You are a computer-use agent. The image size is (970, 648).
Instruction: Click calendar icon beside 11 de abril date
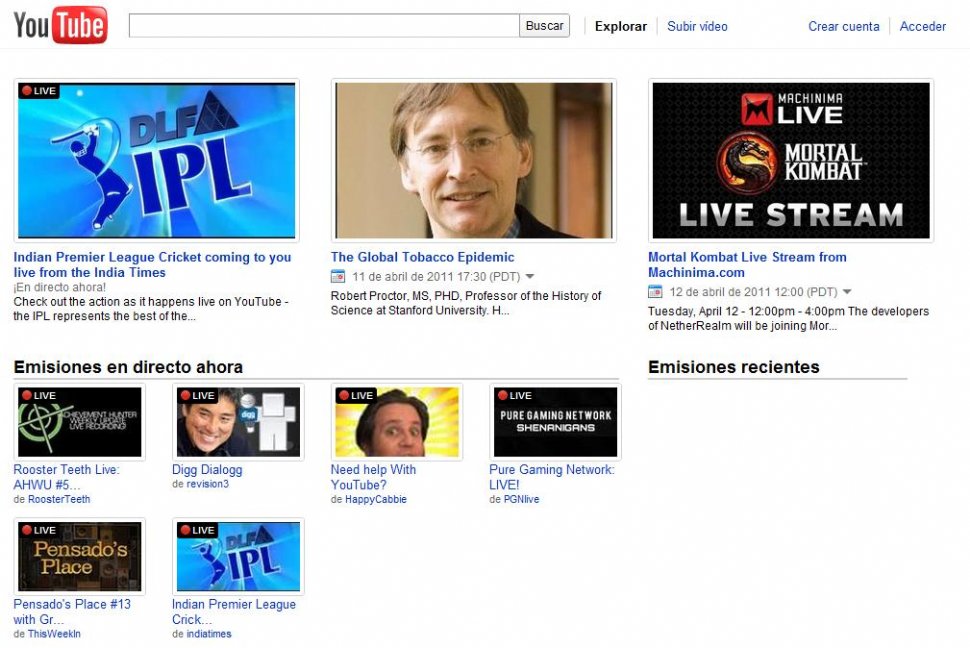pos(338,276)
